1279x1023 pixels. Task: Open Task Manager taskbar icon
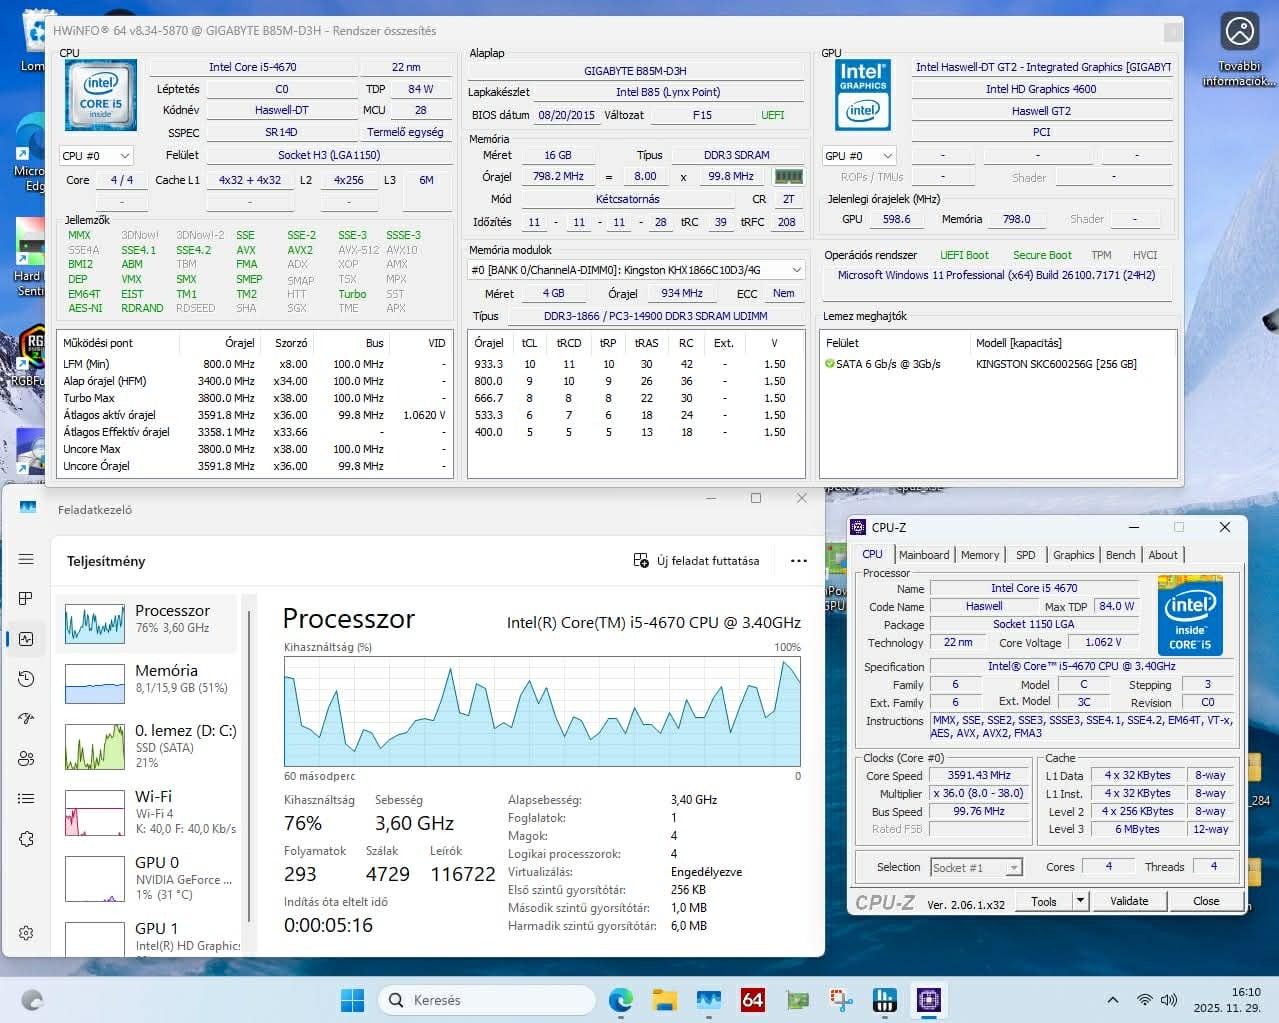coord(709,1000)
